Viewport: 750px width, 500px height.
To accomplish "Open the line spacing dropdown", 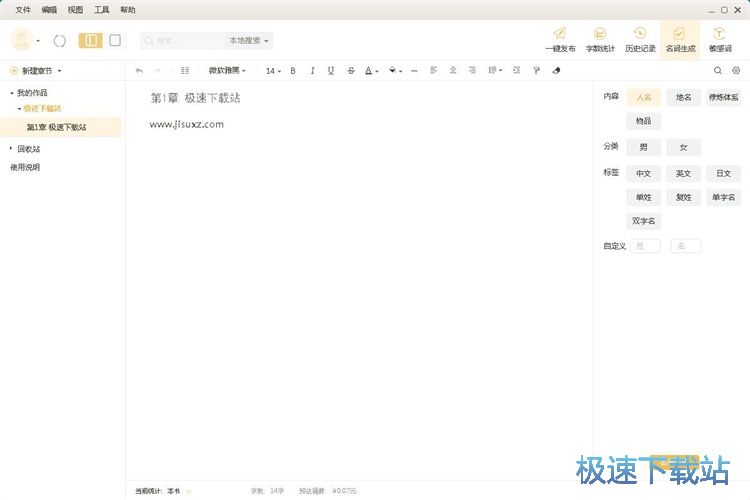I will [495, 70].
